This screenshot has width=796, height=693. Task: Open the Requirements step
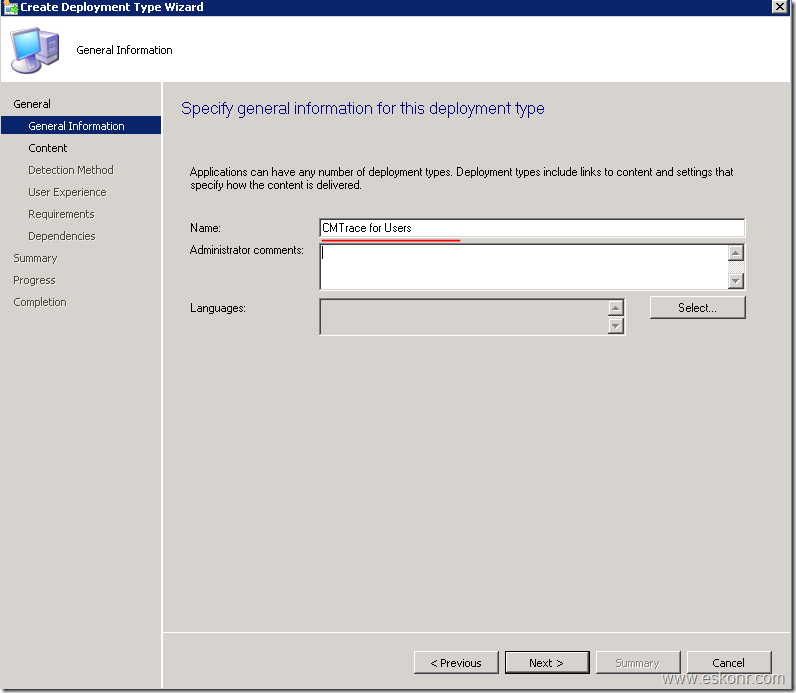click(61, 214)
